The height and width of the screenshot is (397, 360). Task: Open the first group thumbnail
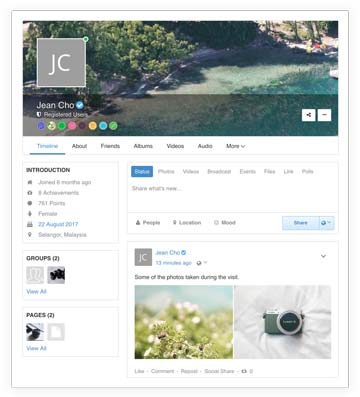(35, 275)
